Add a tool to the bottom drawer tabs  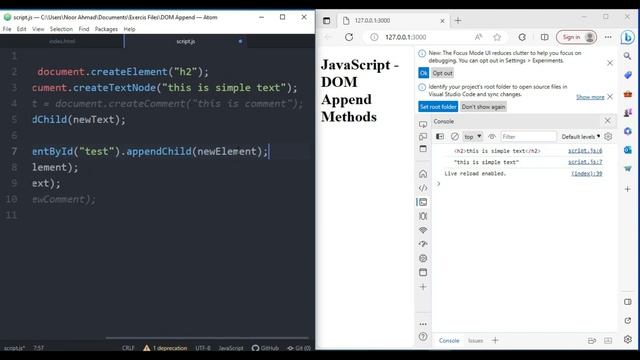495,340
